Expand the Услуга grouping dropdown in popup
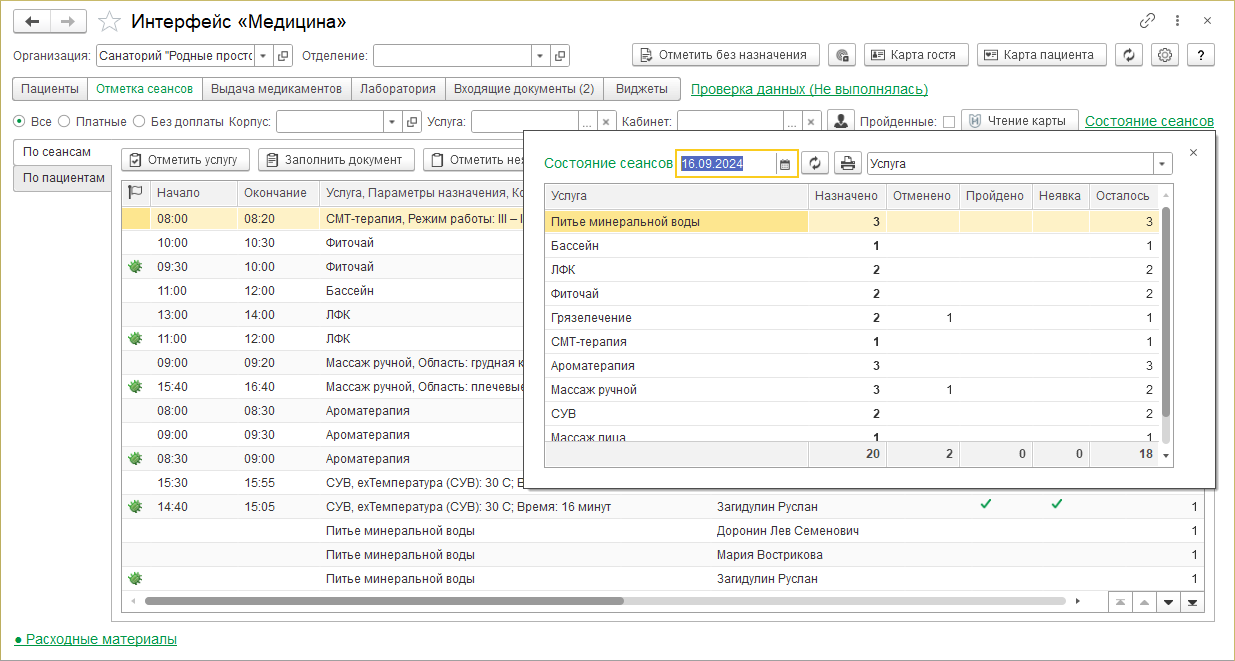 pos(1162,163)
